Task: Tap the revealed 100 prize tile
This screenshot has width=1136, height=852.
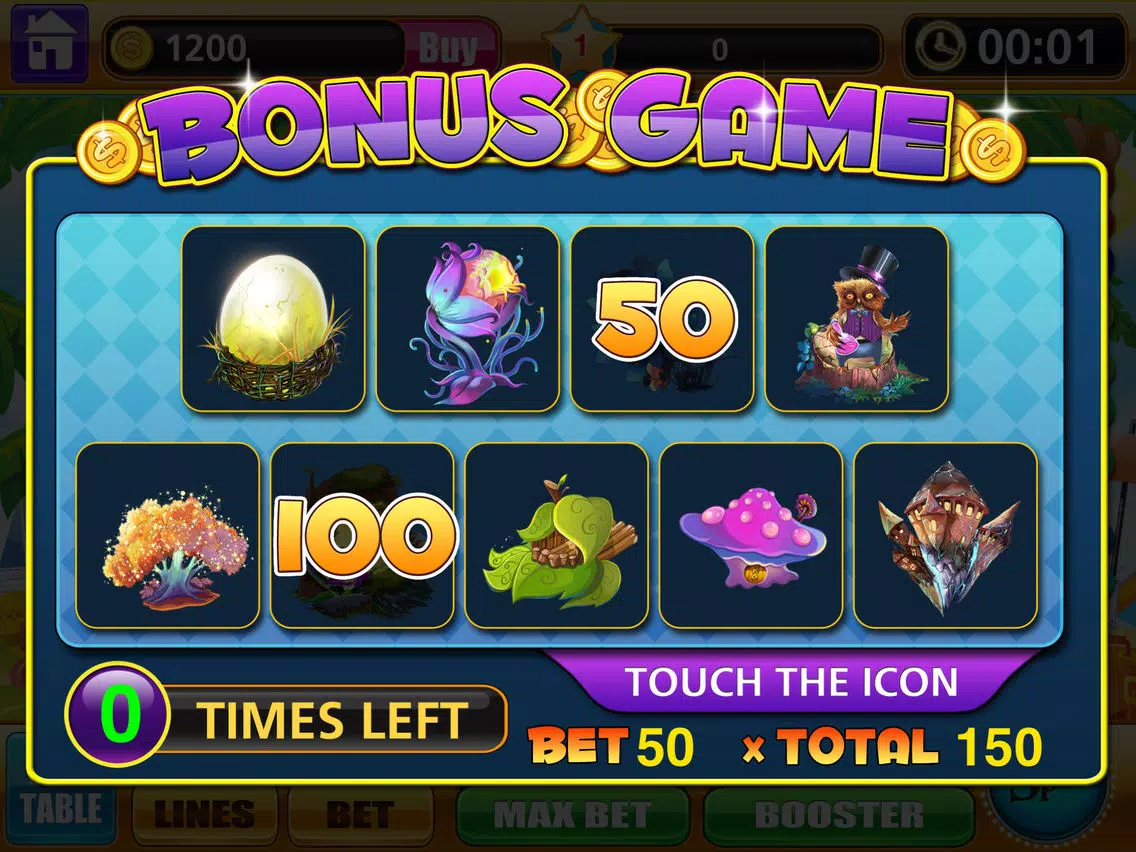Action: tap(362, 535)
